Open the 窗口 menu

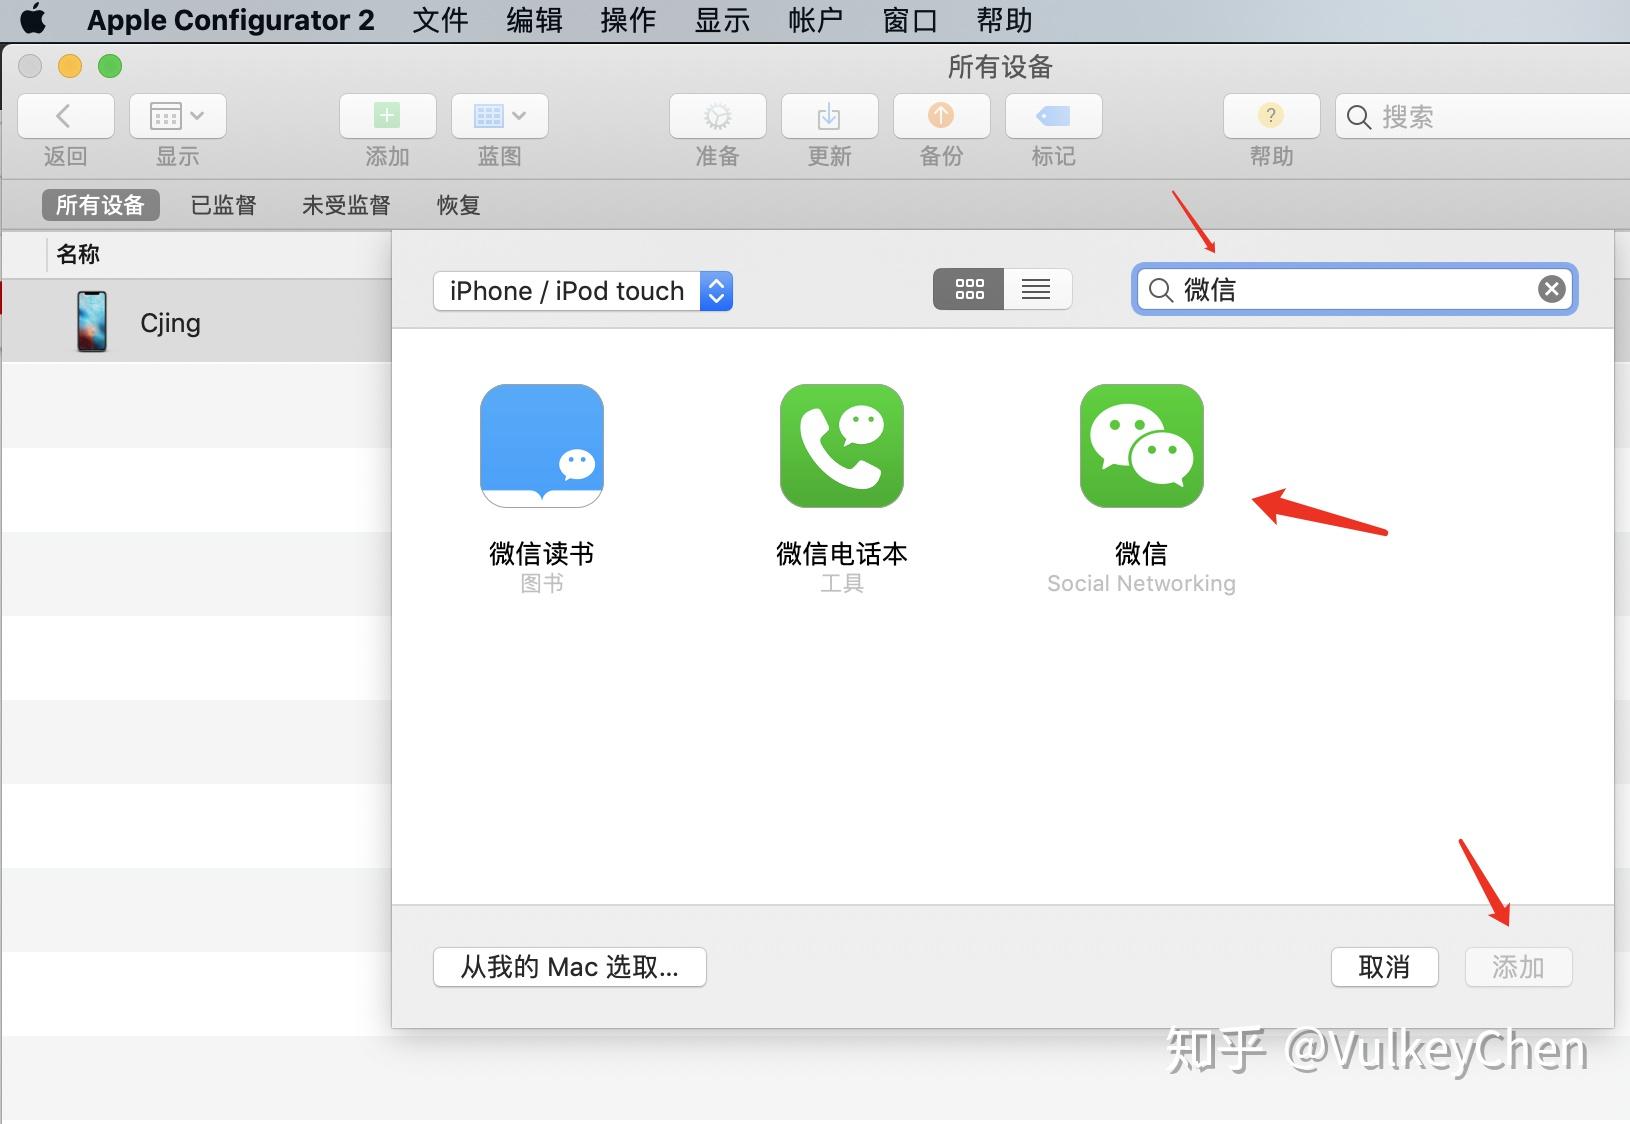[x=910, y=20]
